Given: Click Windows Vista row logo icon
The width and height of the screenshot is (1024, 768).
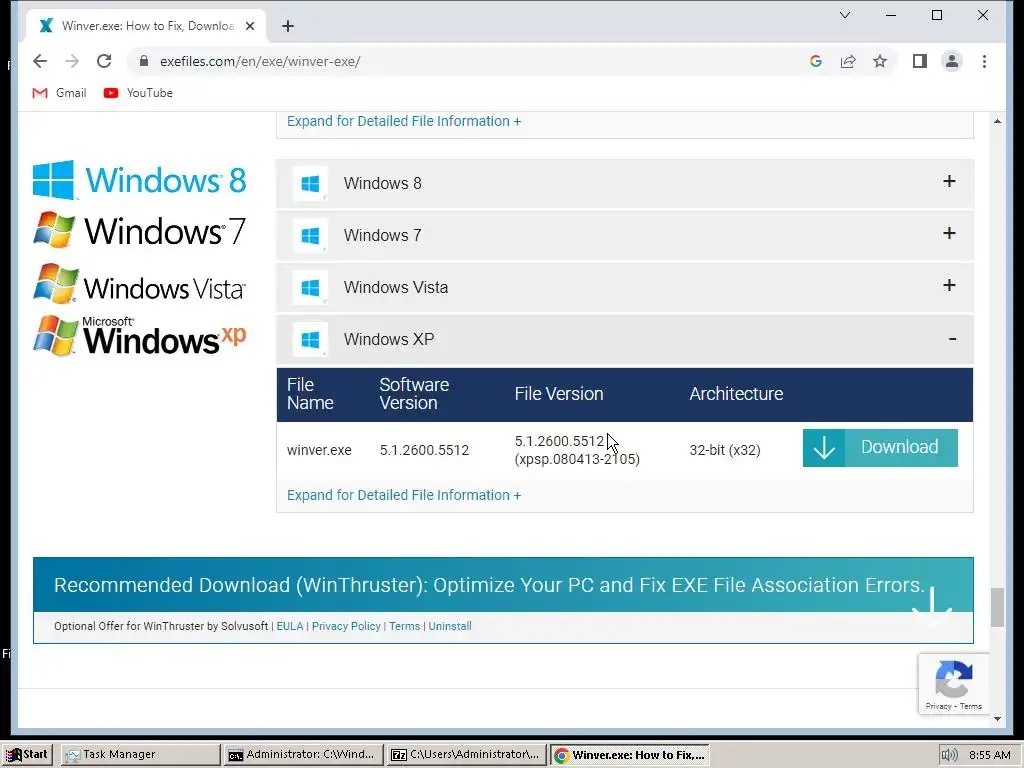Looking at the screenshot, I should click(310, 287).
